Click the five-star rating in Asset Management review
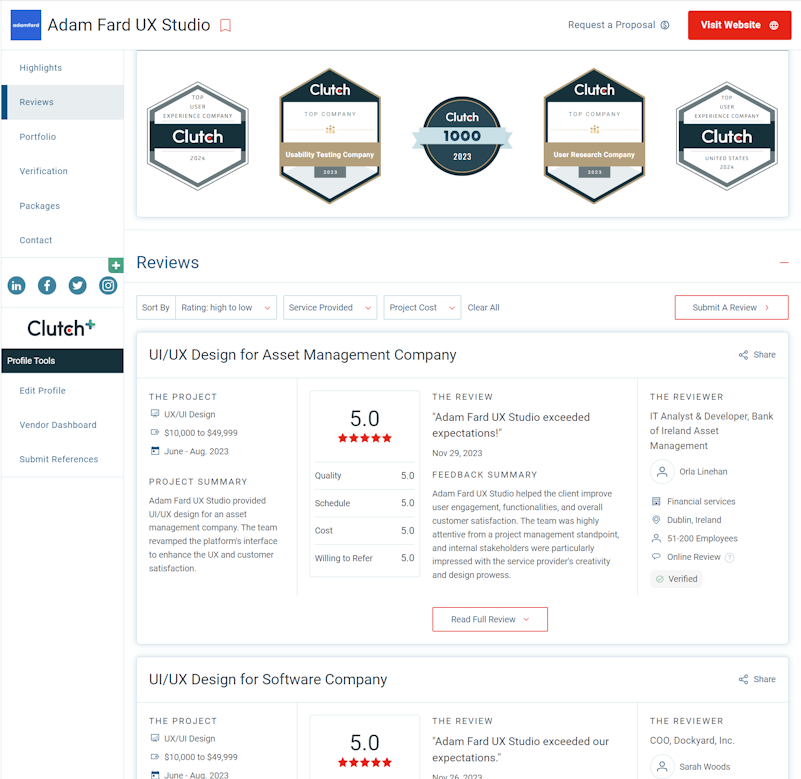This screenshot has width=801, height=779. (365, 438)
